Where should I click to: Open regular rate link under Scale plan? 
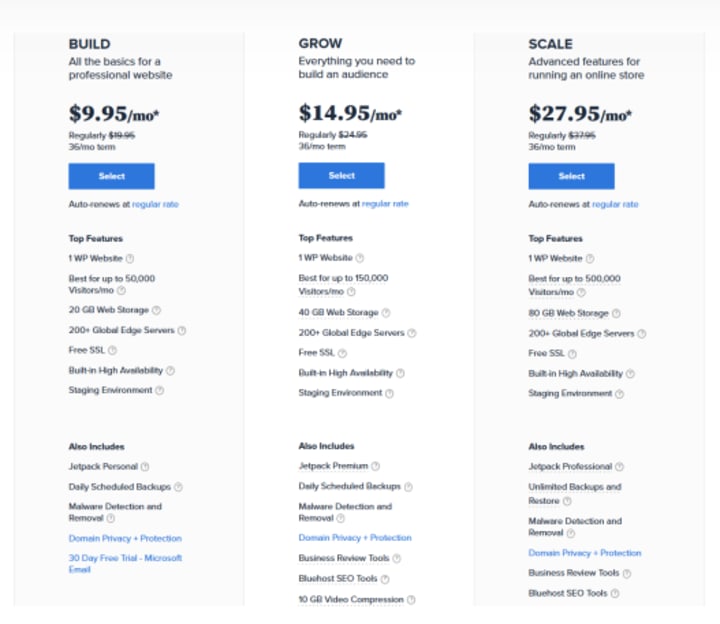click(615, 204)
